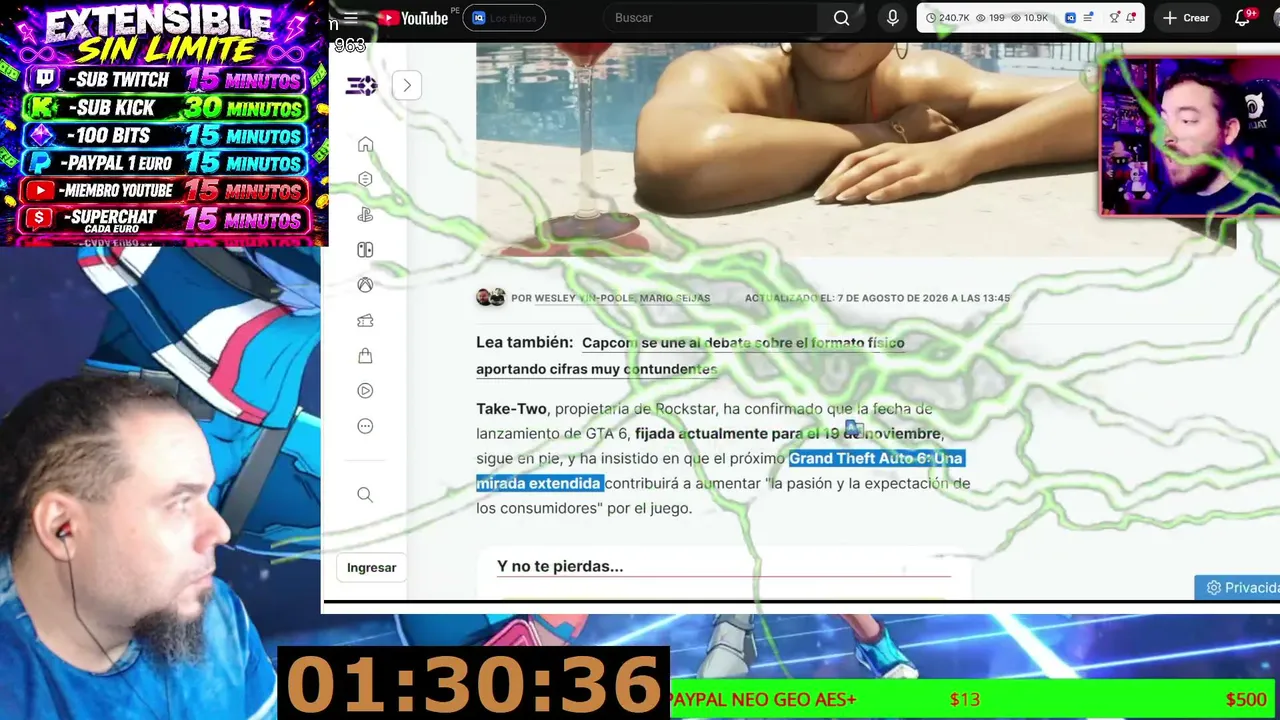Go to the Home icon in the site sidebar
Screen dimensions: 1280x720
pyautogui.click(x=365, y=144)
